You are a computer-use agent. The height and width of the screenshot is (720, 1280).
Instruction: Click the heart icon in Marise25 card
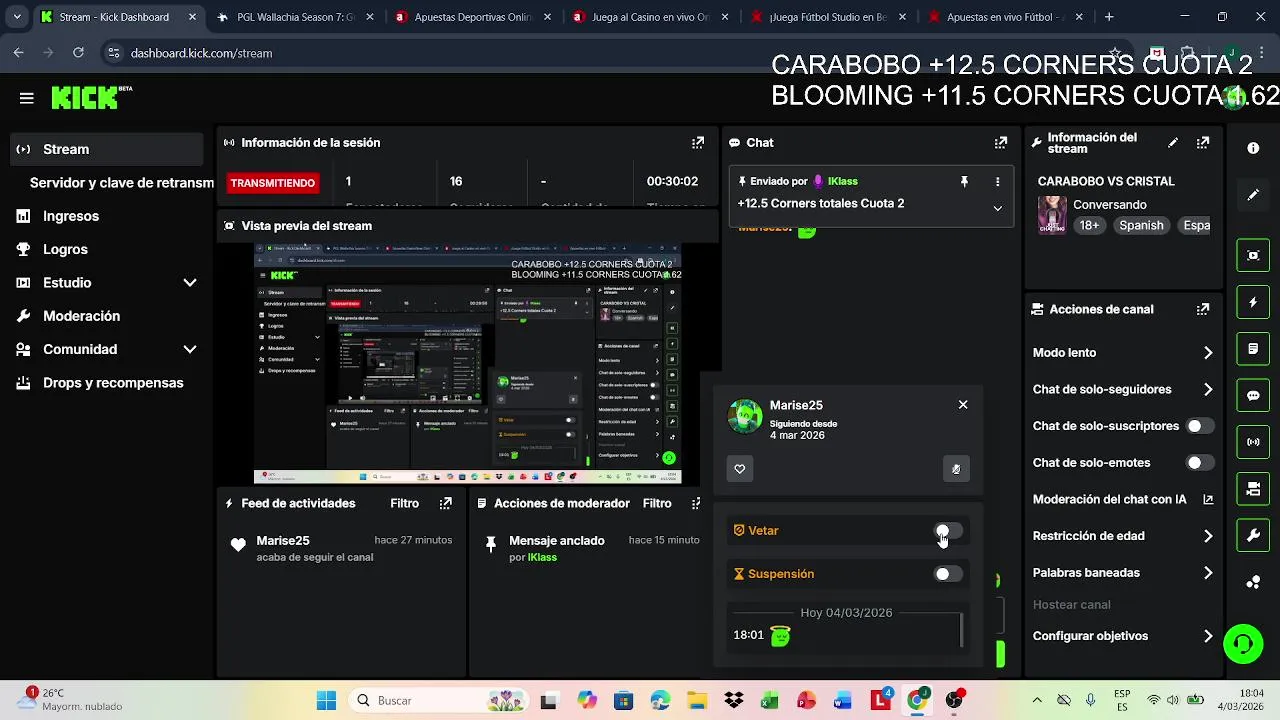click(x=740, y=469)
